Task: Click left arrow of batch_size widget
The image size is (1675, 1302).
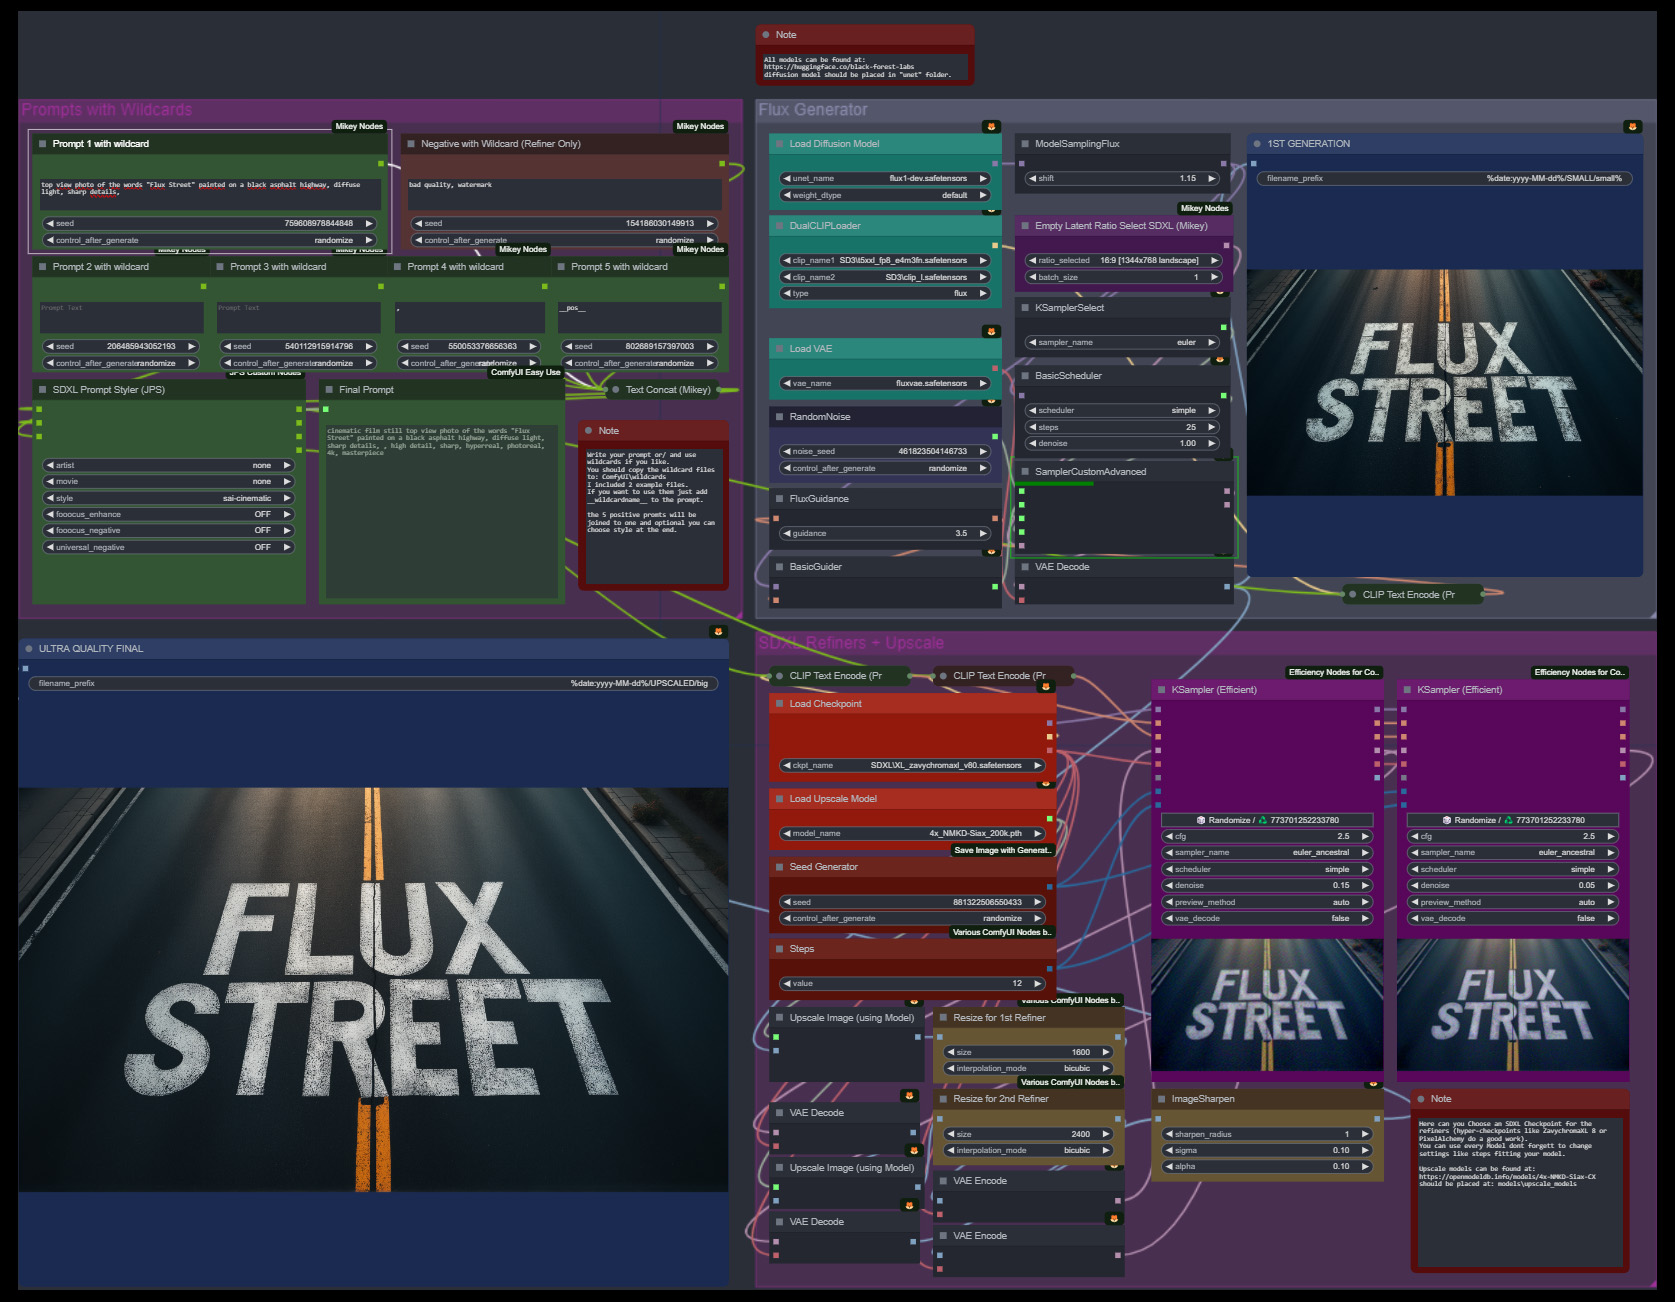Action: pos(1033,277)
